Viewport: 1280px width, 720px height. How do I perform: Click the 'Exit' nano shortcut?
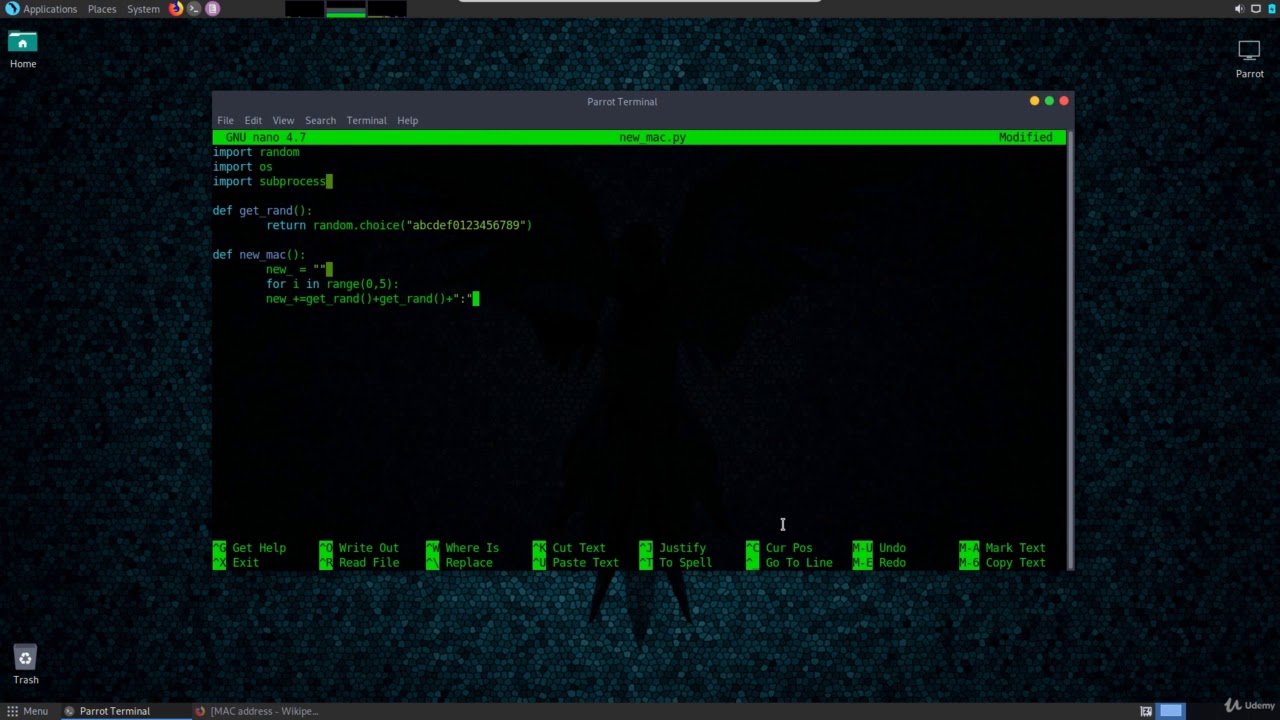point(236,563)
